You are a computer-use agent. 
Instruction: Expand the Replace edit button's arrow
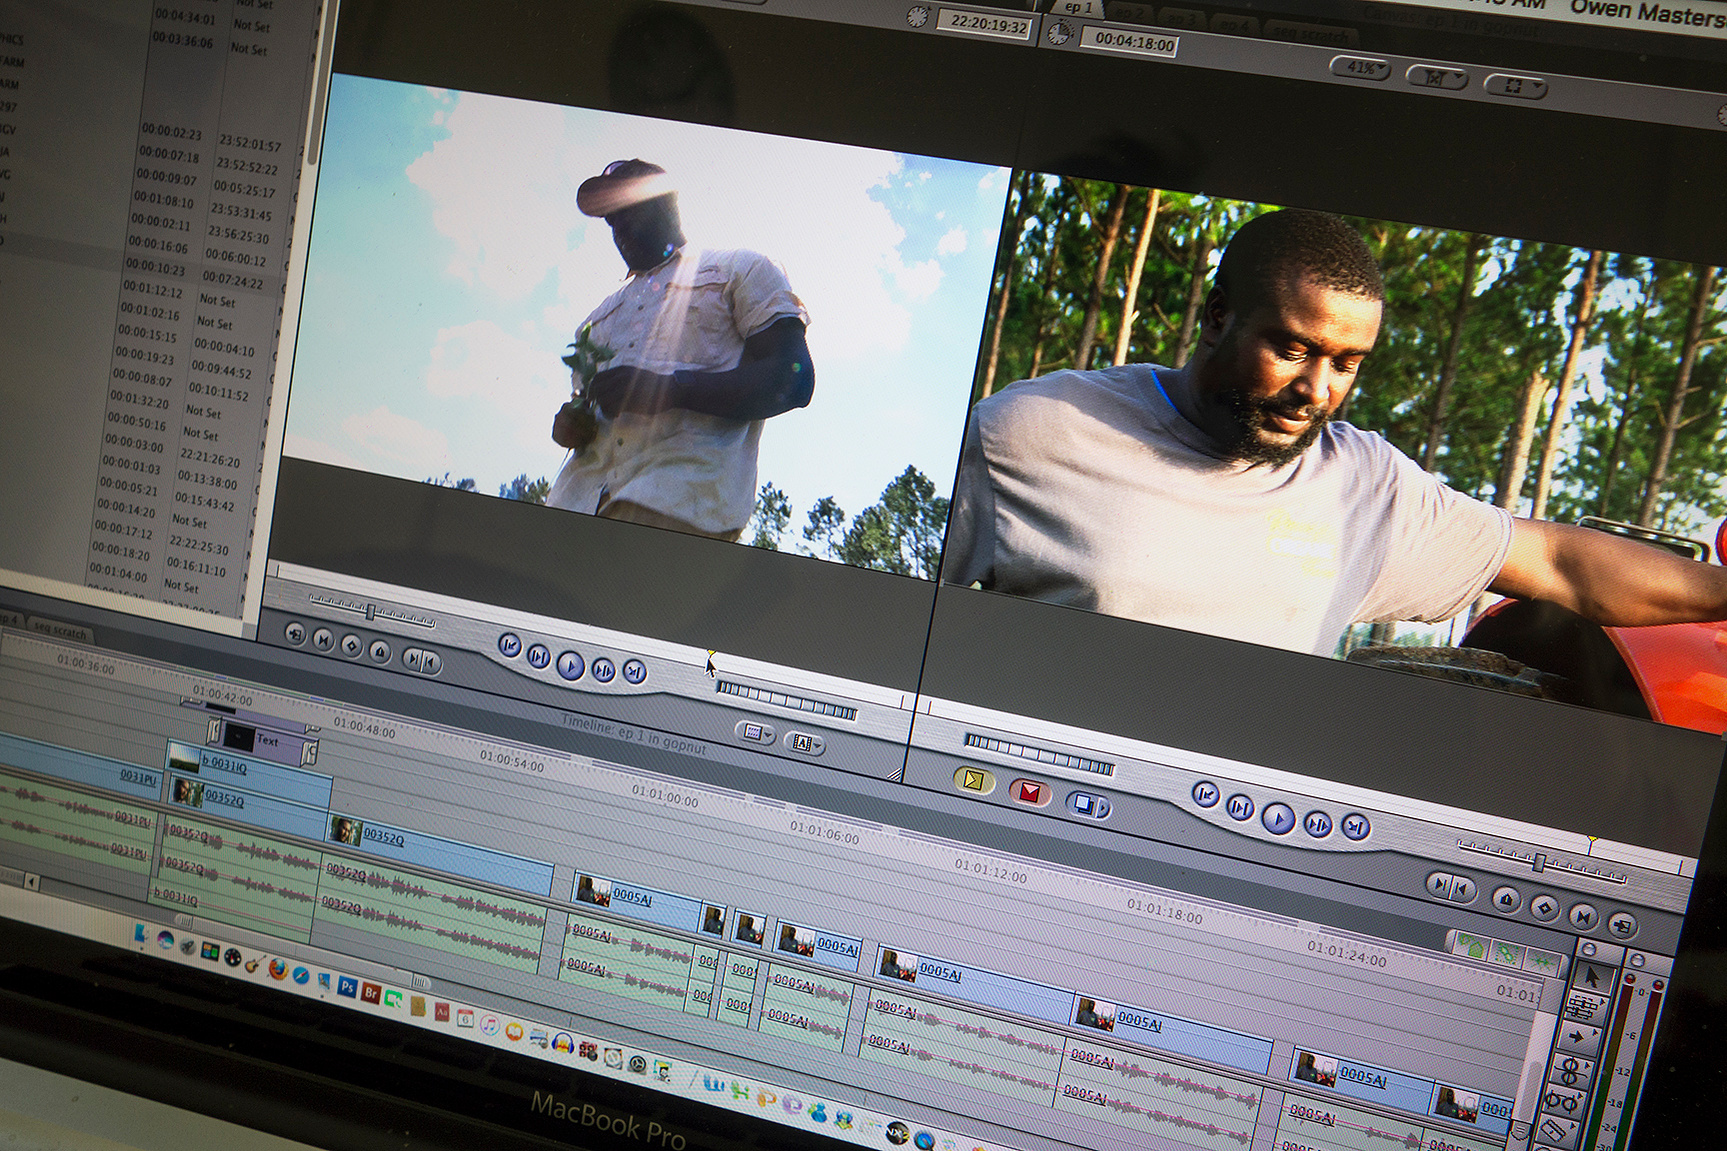pos(1102,807)
